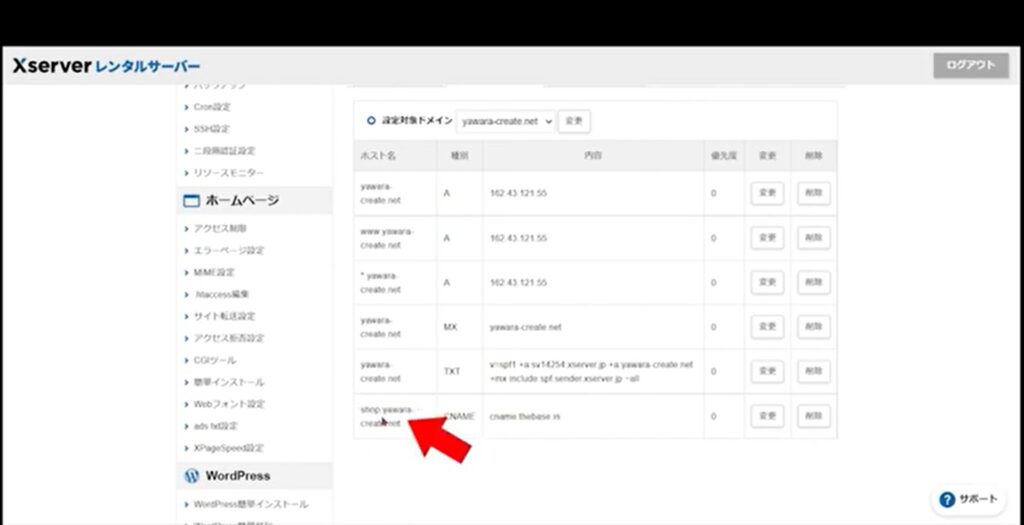Open エラーページ設定 in the sidebar
This screenshot has width=1024, height=525.
pos(229,251)
